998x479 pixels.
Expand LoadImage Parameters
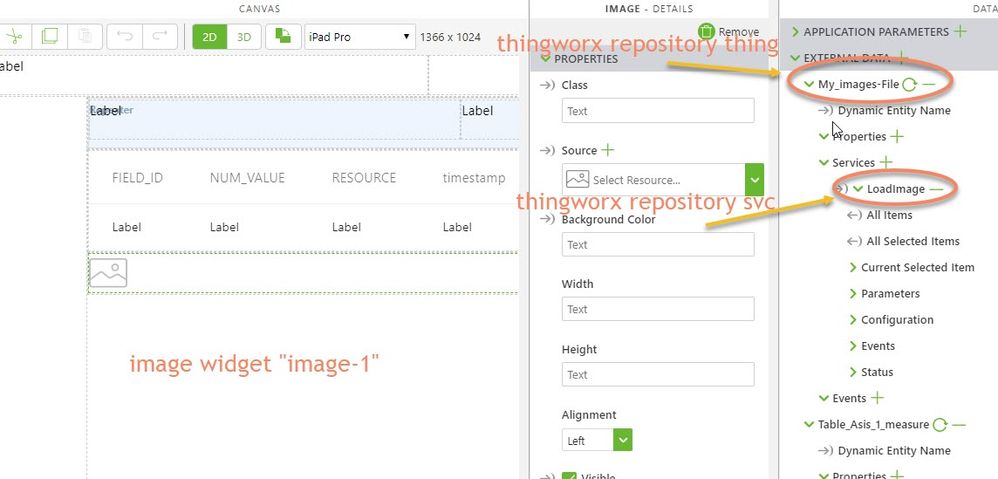coord(853,293)
